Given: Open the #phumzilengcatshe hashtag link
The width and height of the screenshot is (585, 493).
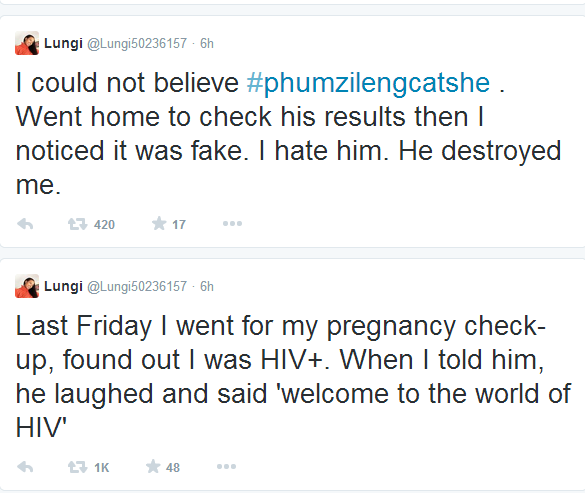Looking at the screenshot, I should coord(368,82).
